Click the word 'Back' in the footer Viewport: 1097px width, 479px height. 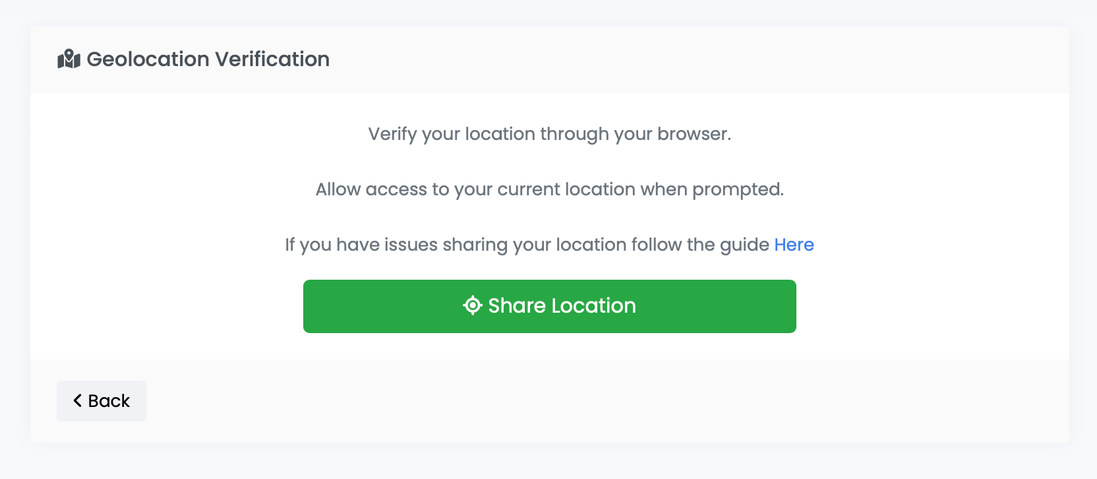(109, 401)
